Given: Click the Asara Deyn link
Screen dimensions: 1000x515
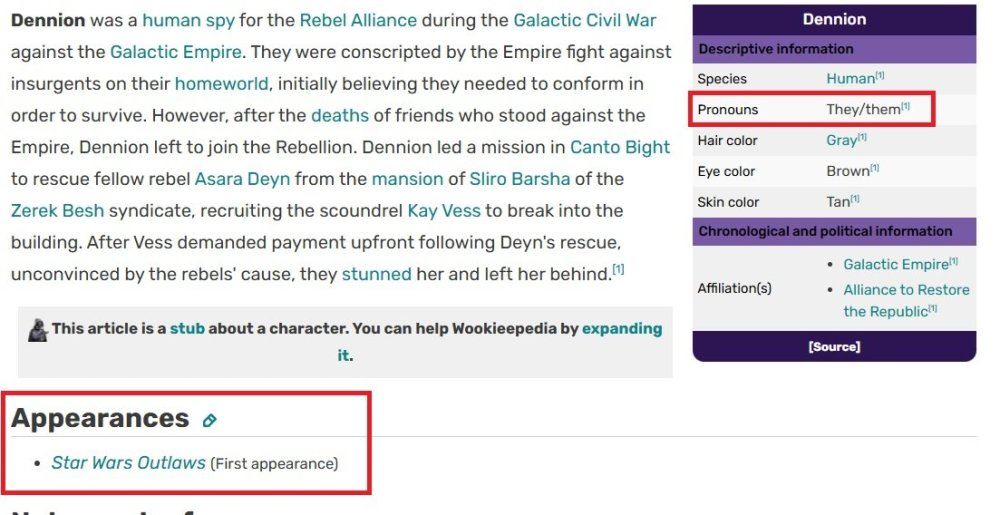Looking at the screenshot, I should pos(242,179).
